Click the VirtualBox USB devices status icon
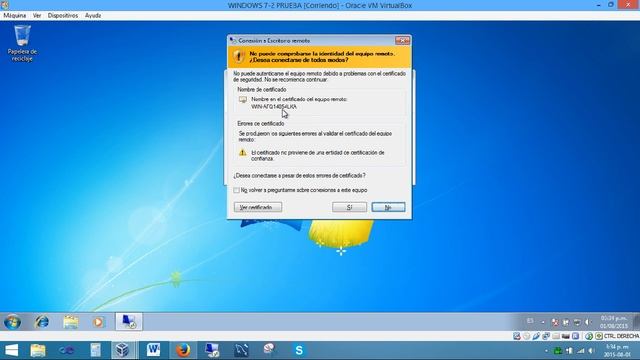The width and height of the screenshot is (640, 360). point(536,336)
